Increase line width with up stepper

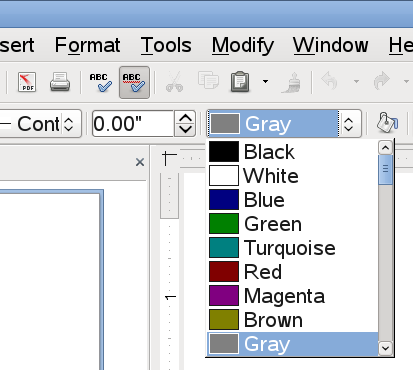(x=185, y=118)
